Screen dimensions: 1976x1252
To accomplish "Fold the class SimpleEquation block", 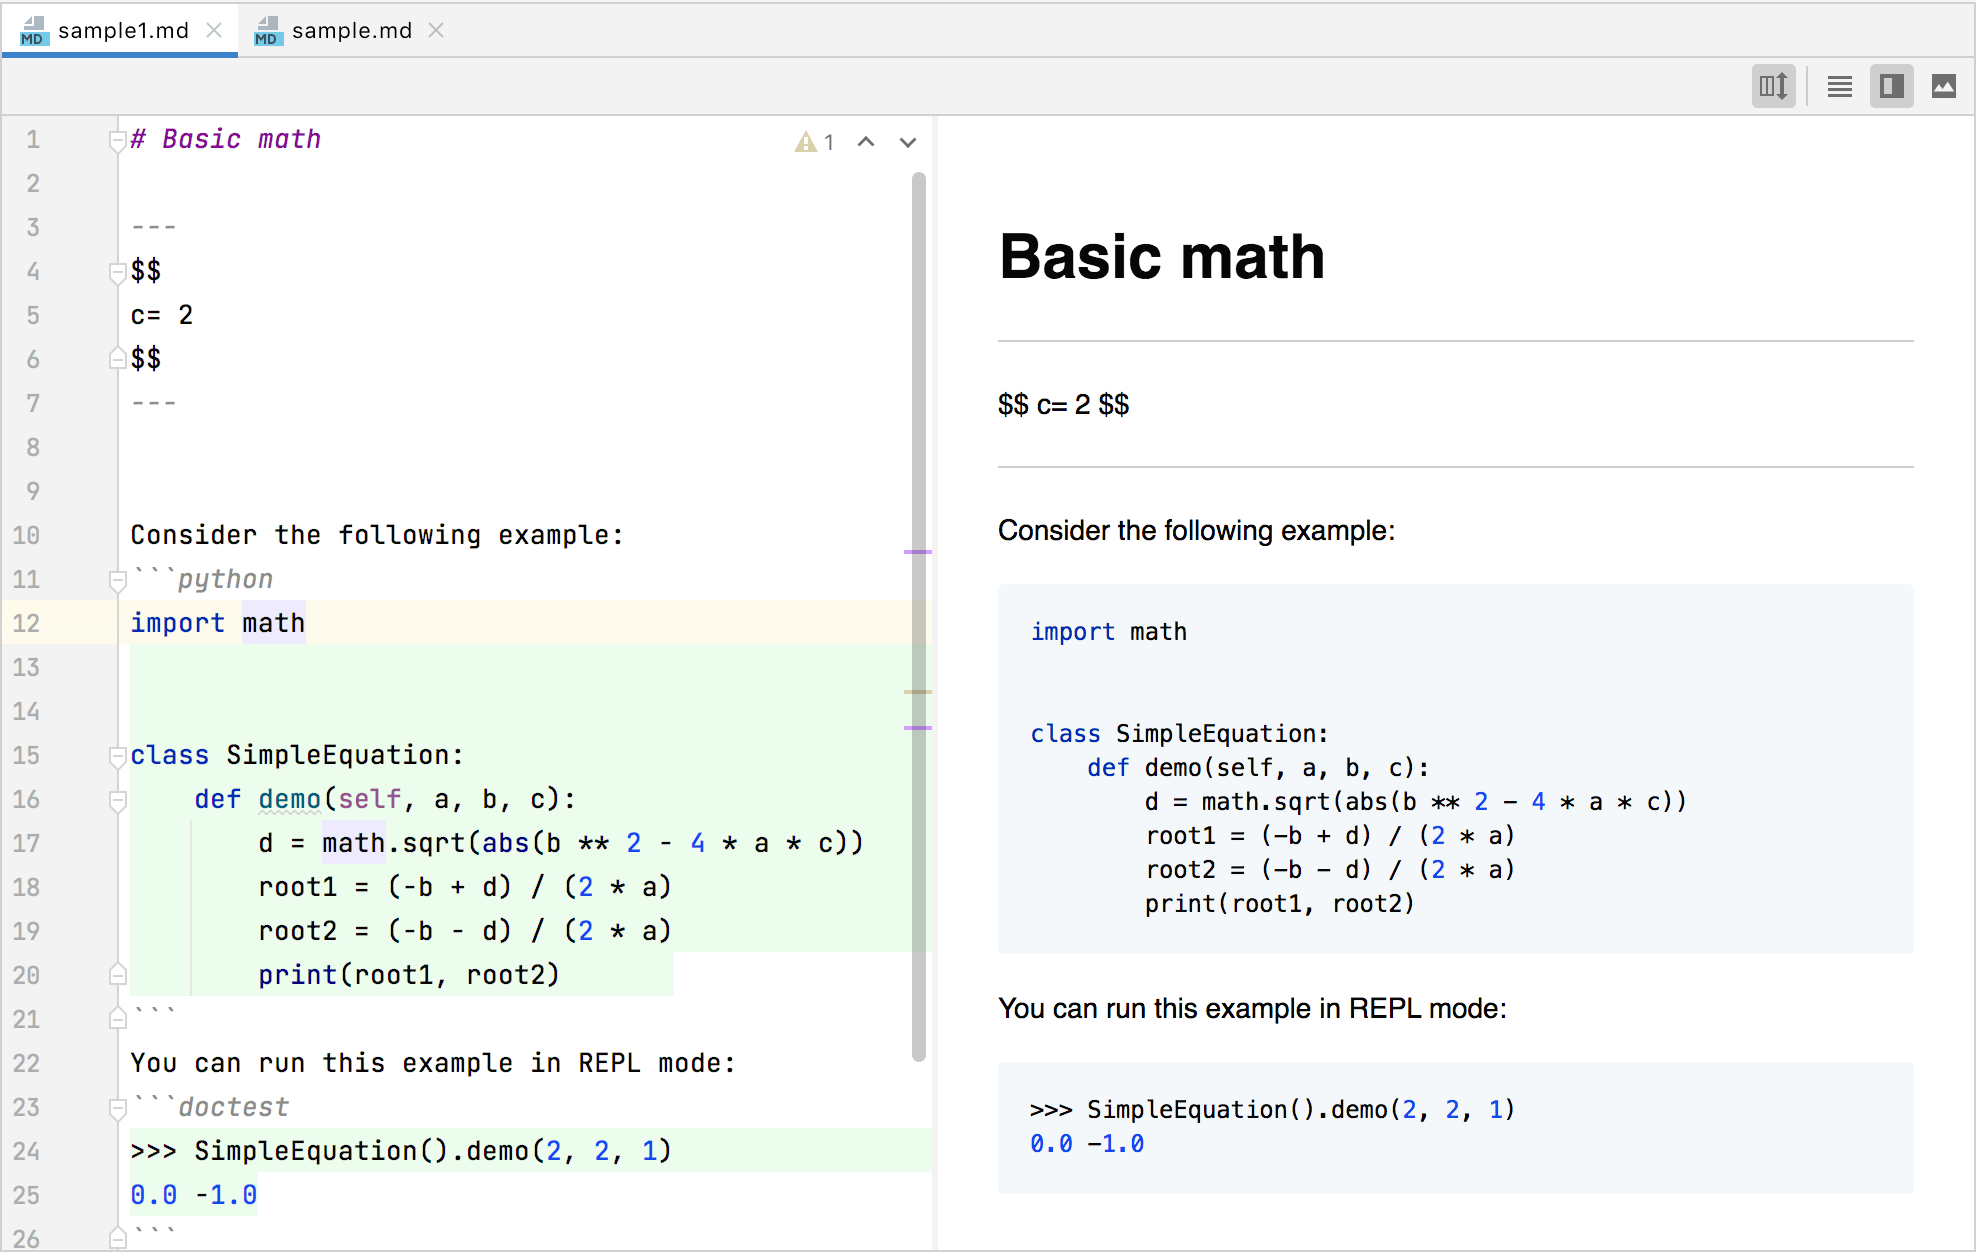I will (x=117, y=756).
